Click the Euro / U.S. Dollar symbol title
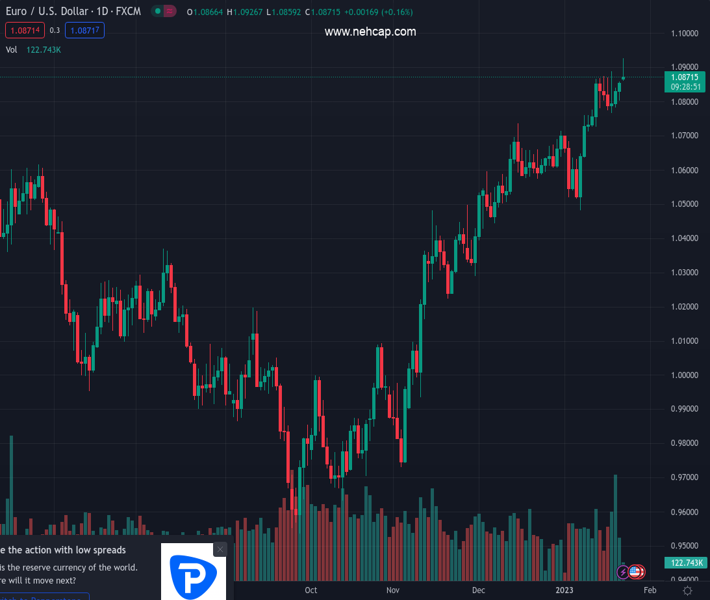Screen dimensions: 710x600 (70, 10)
